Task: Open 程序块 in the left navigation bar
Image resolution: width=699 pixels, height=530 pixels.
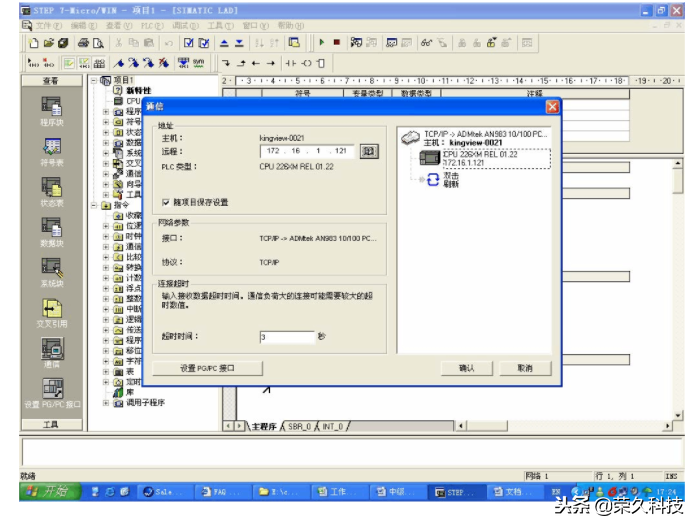Action: pyautogui.click(x=50, y=111)
